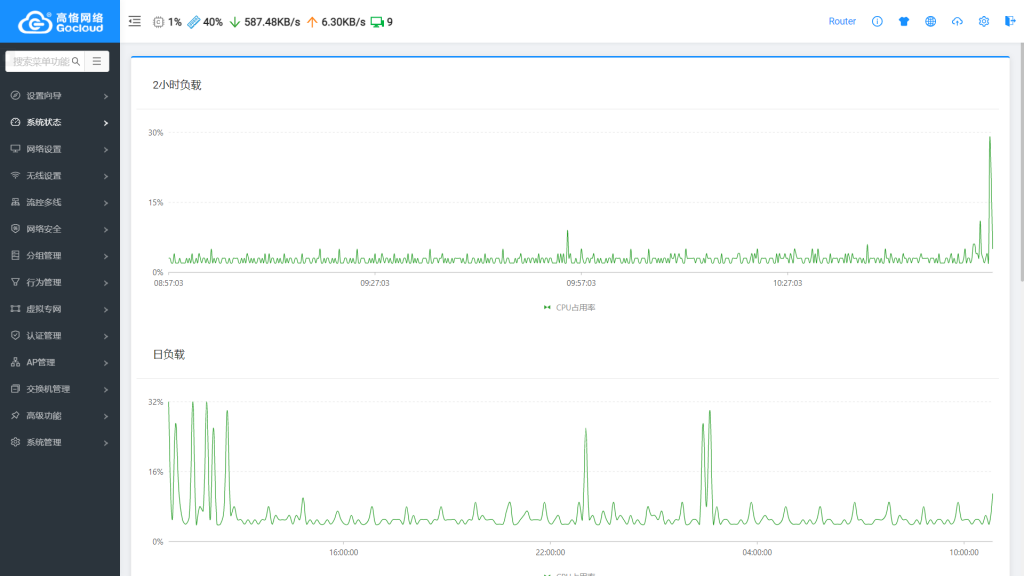Image resolution: width=1024 pixels, height=576 pixels.
Task: Click the Gocloud logo
Action: [60, 22]
